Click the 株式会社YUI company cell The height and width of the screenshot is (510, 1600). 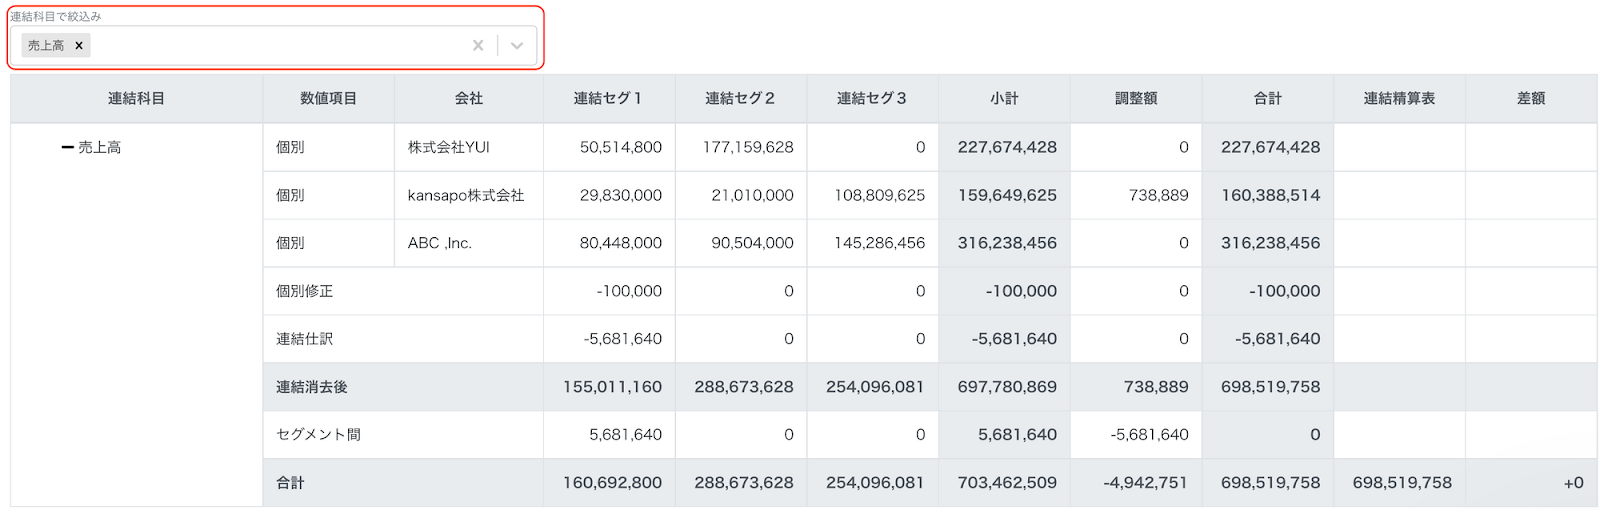(x=469, y=148)
